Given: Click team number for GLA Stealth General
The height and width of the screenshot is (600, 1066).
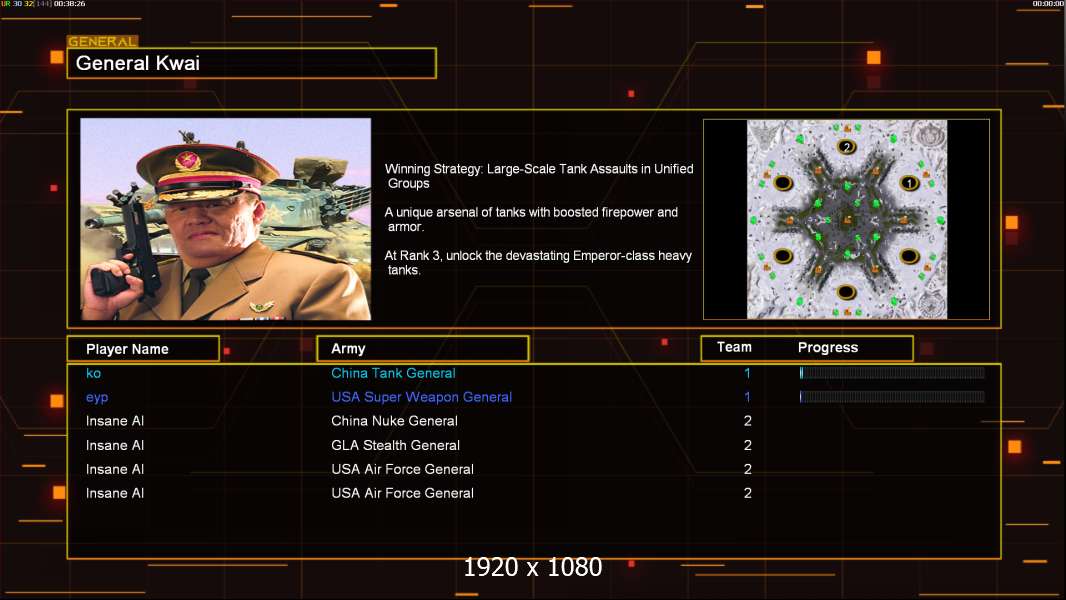Looking at the screenshot, I should [747, 445].
